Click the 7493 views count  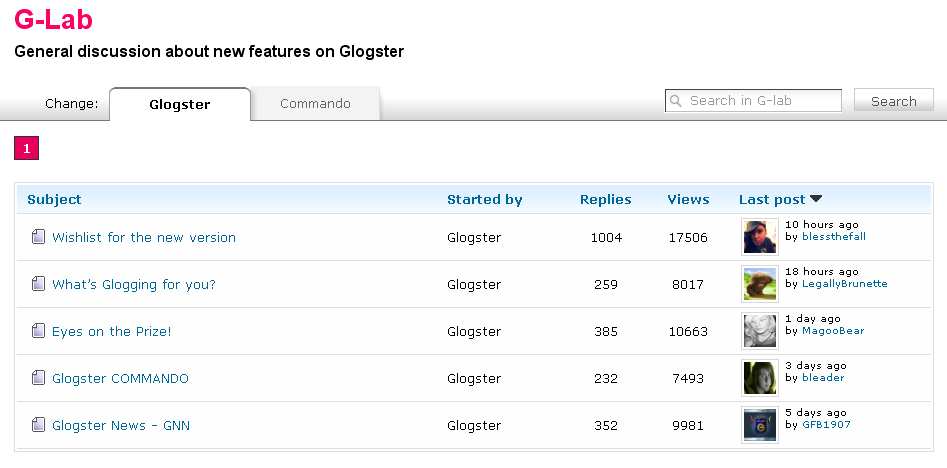tap(688, 379)
